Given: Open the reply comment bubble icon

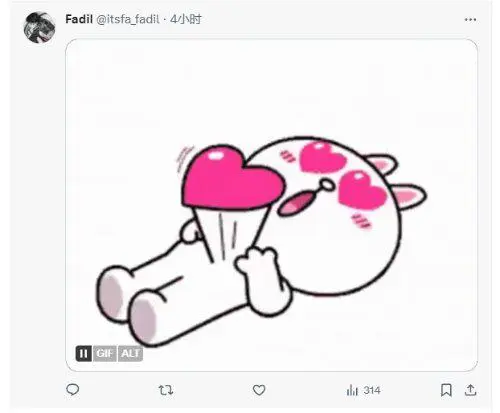Looking at the screenshot, I should [x=73, y=390].
